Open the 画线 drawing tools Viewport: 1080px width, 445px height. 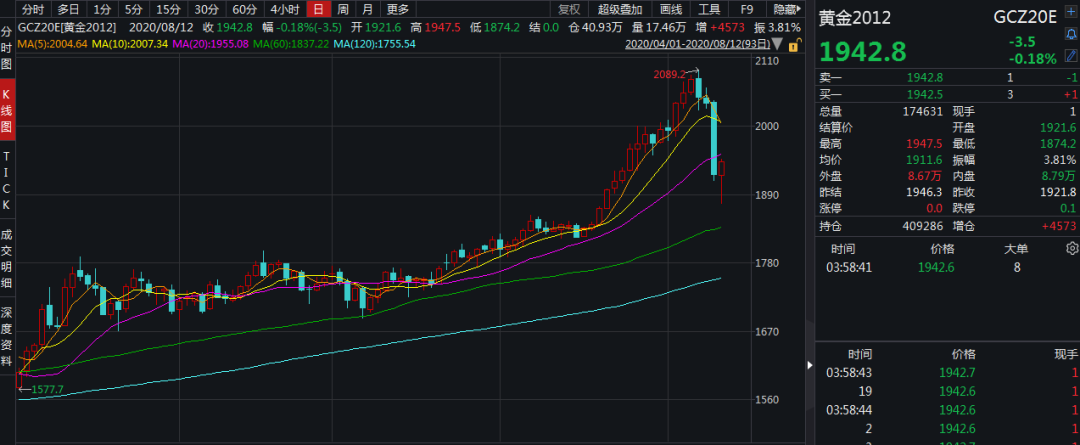pos(671,9)
